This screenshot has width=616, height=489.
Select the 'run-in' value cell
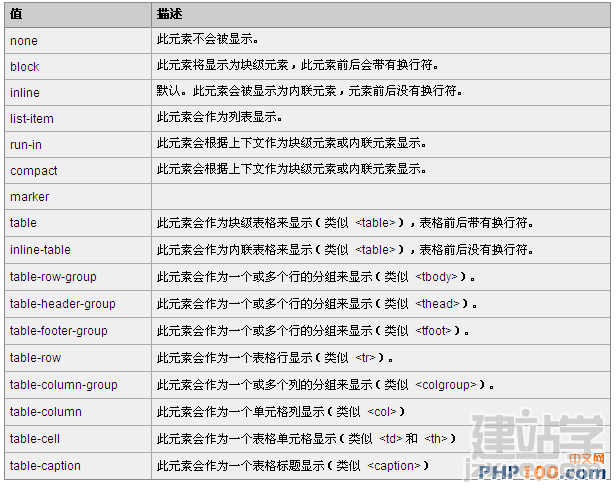point(78,145)
